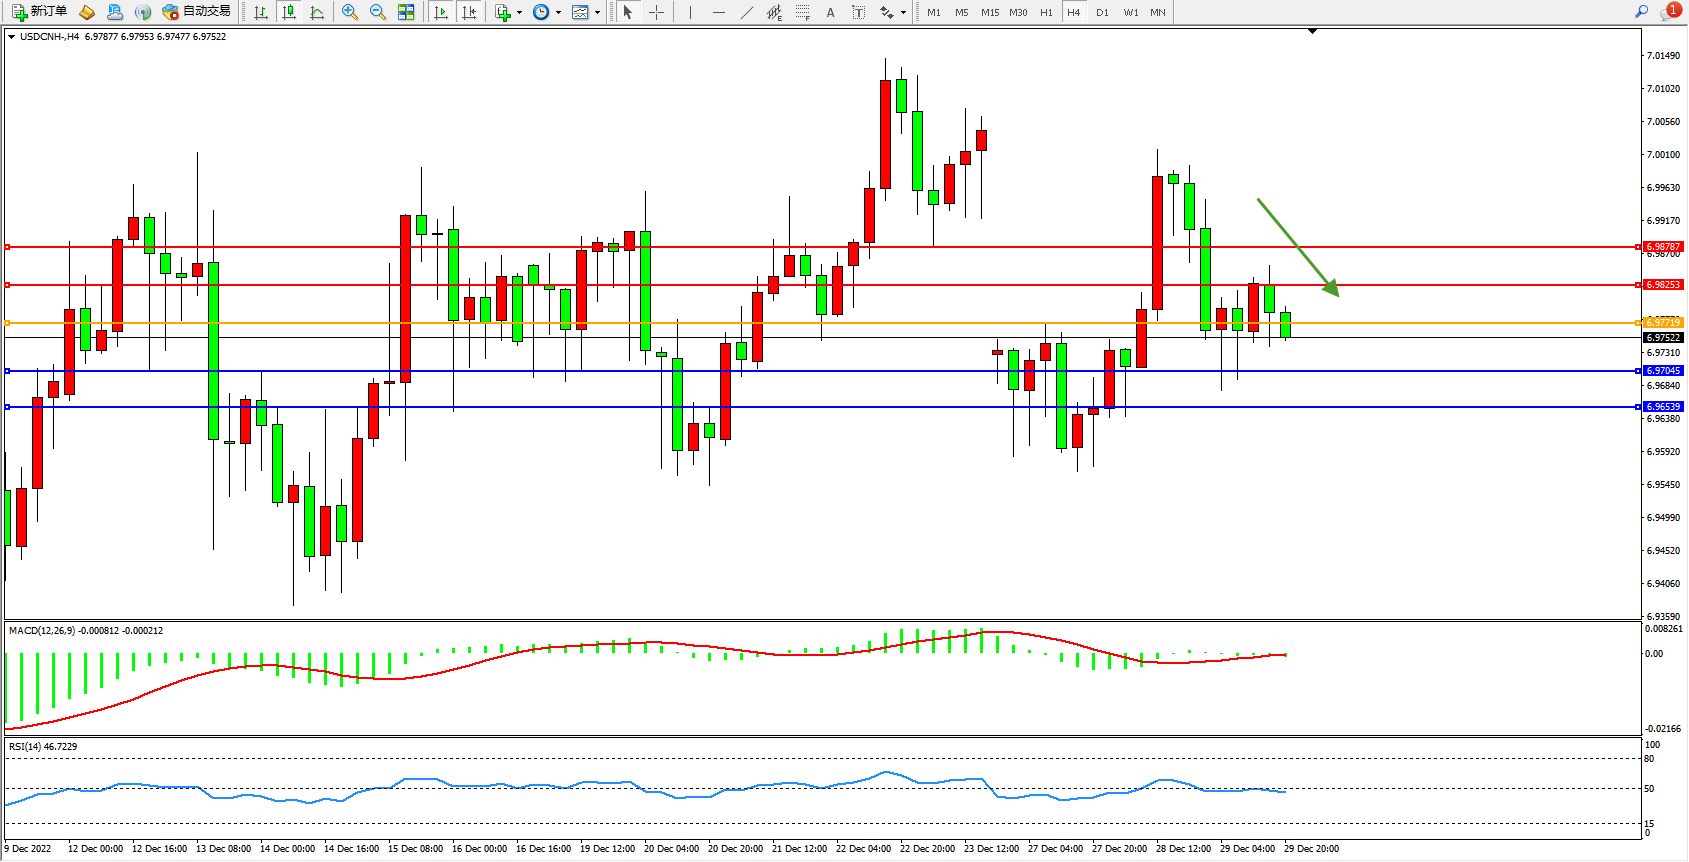The height and width of the screenshot is (862, 1689).
Task: Choose the text label tool
Action: tap(858, 12)
